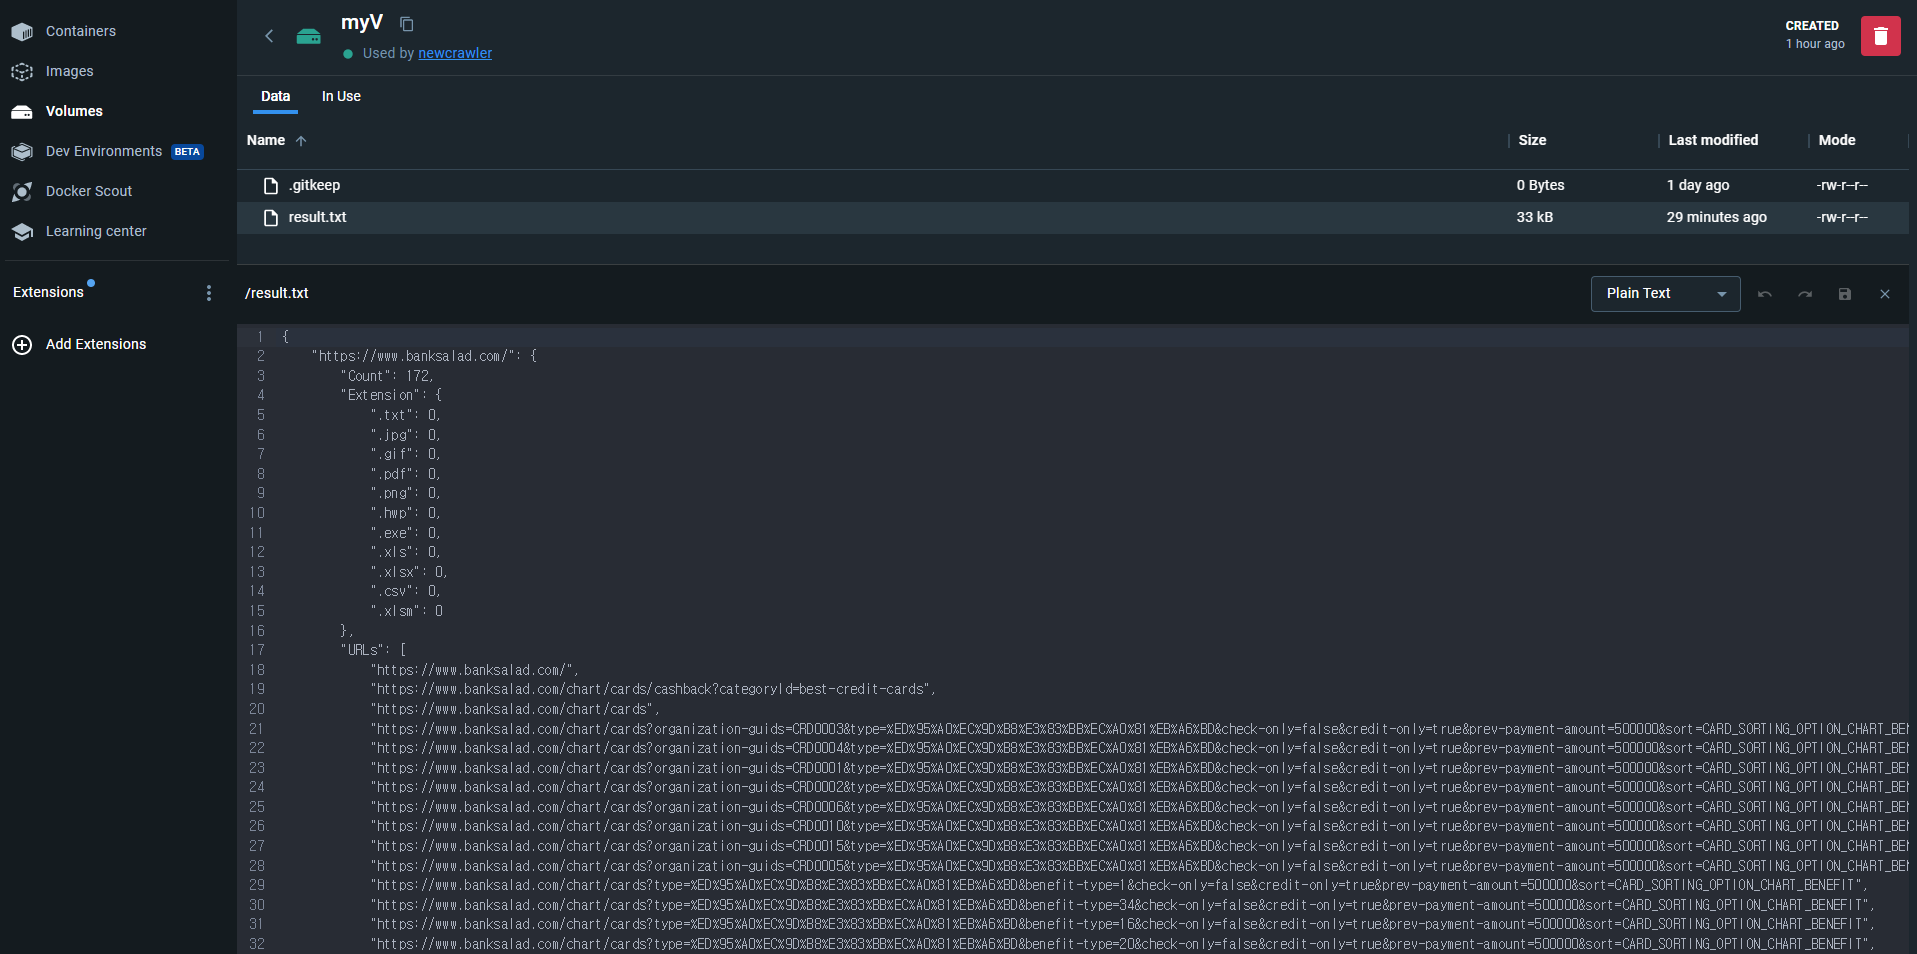Click the Extensions label in the sidebar
Viewport: 1917px width, 954px height.
tap(48, 292)
